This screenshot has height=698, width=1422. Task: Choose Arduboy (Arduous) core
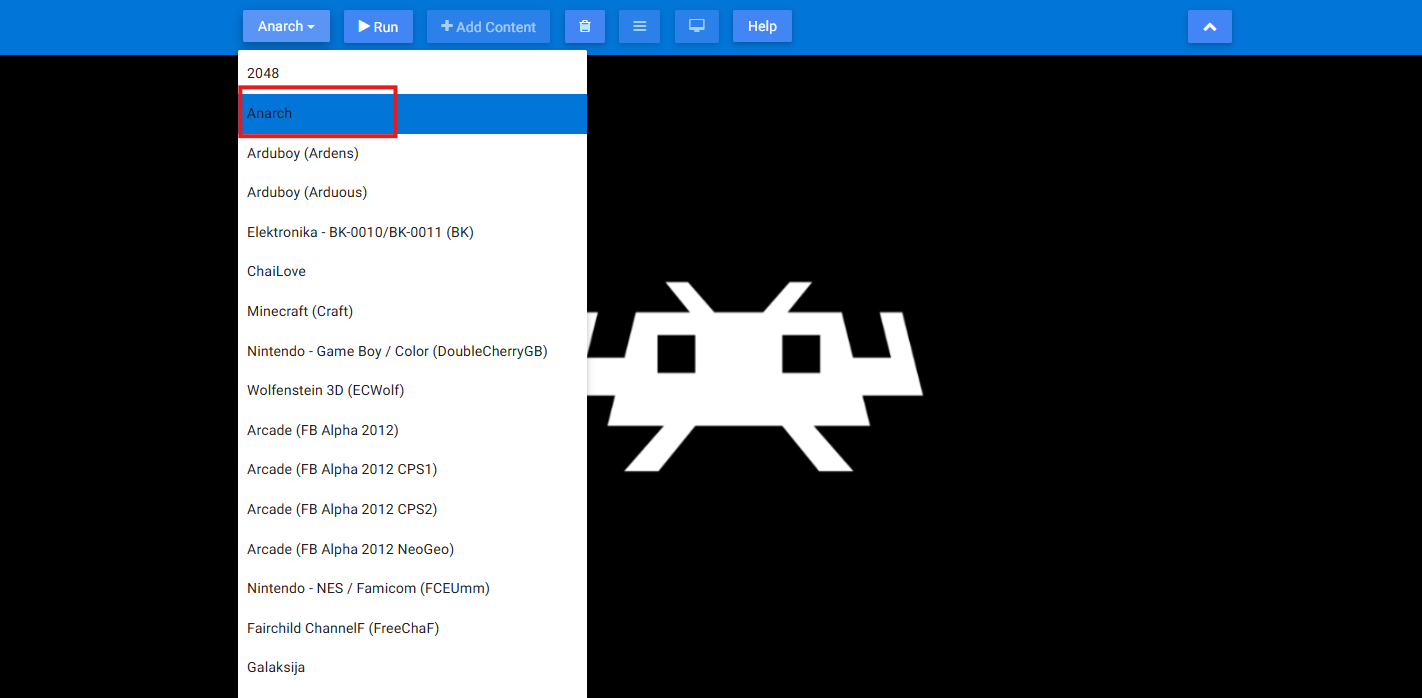click(x=307, y=192)
